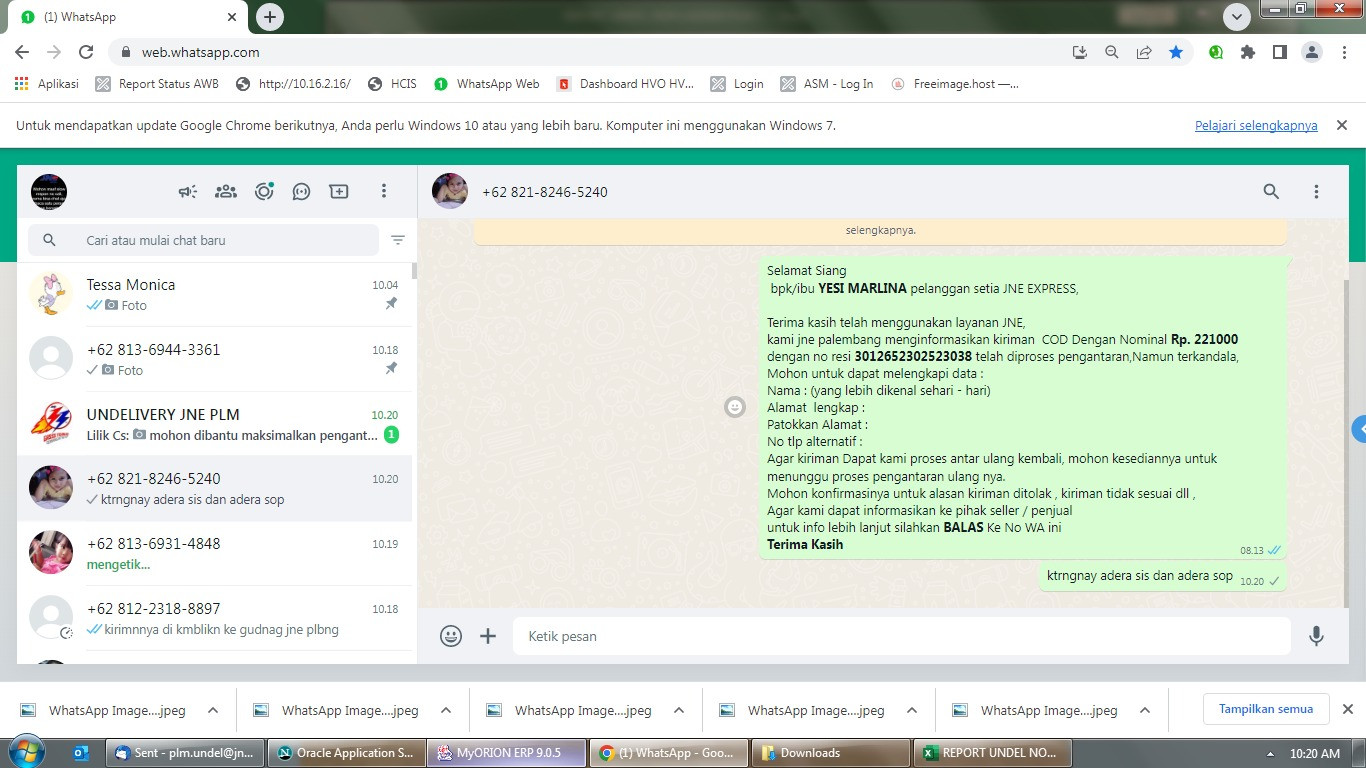Expand first WhatsApp Image download options
The width and height of the screenshot is (1366, 768).
(x=213, y=711)
